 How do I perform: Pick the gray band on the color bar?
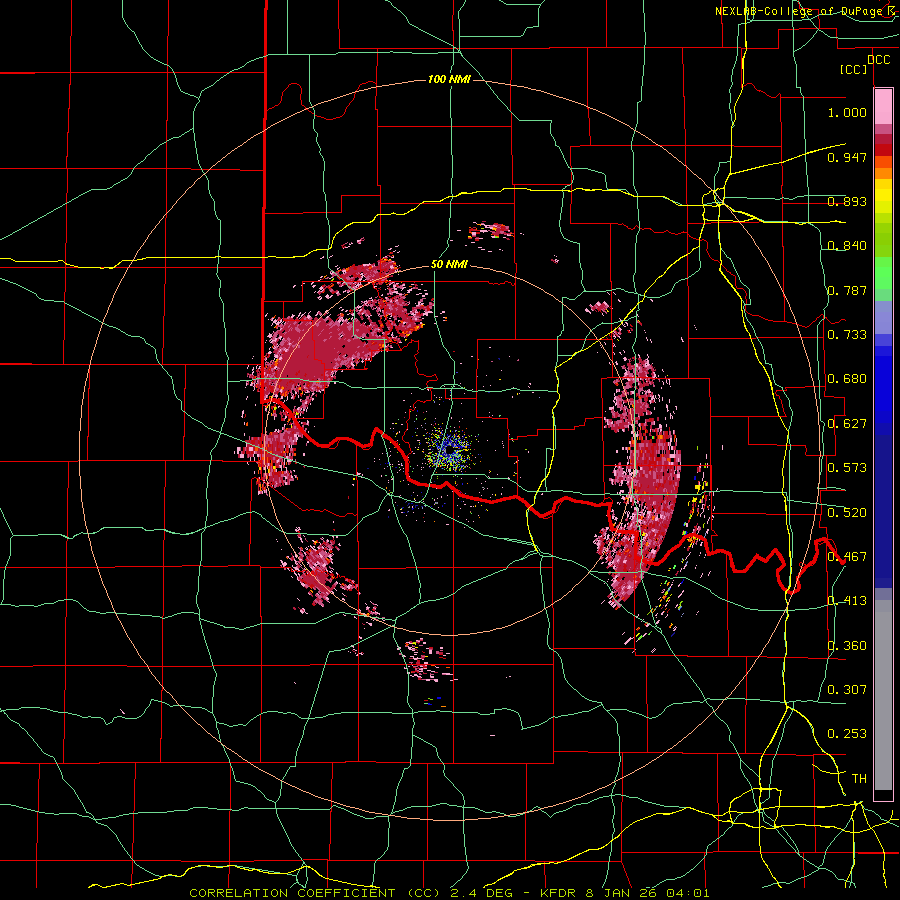[x=883, y=695]
